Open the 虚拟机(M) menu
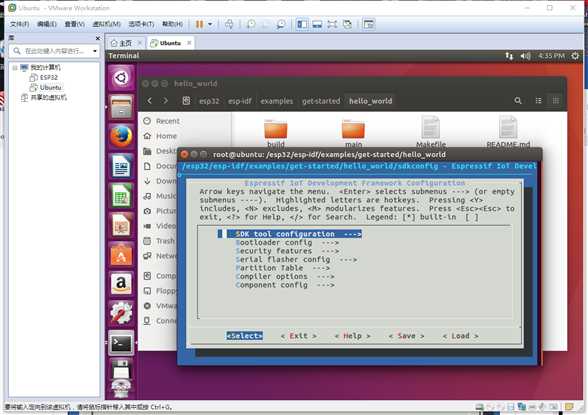 (106, 24)
